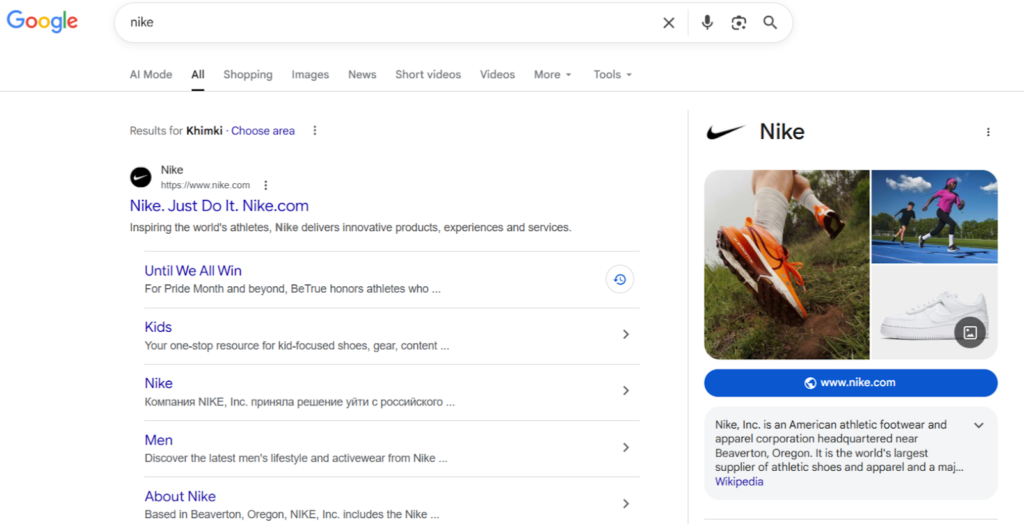Expand the More search filter dropdown
The width and height of the screenshot is (1024, 524).
point(552,75)
